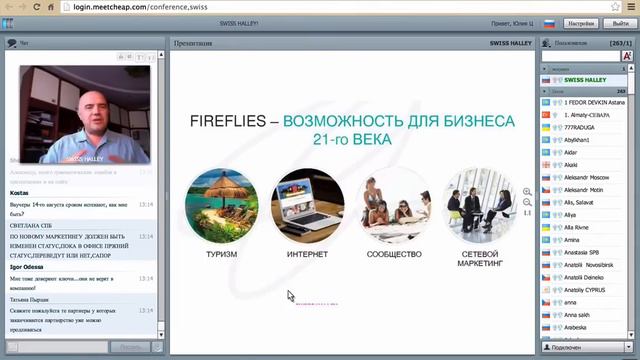Select participant Anatoliy CYPRUS
Viewport: 640px width, 360px height.
[584, 290]
